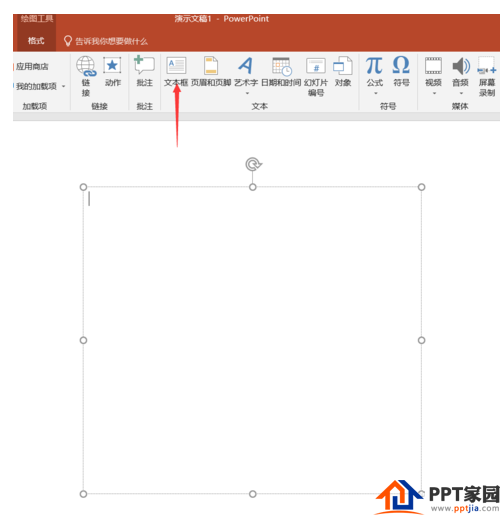Open the Symbol (符号) omega icon

[401, 65]
